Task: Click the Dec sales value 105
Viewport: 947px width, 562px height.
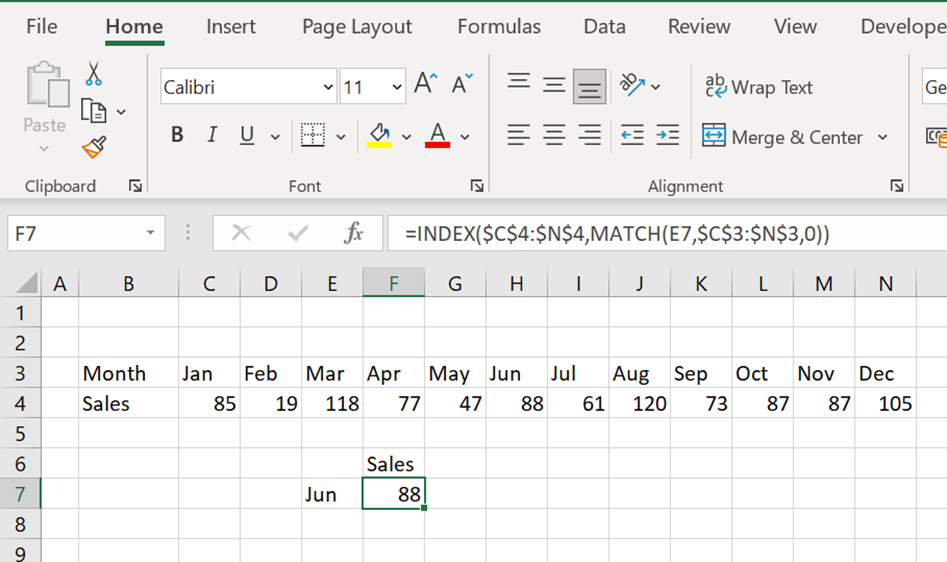Action: [885, 403]
